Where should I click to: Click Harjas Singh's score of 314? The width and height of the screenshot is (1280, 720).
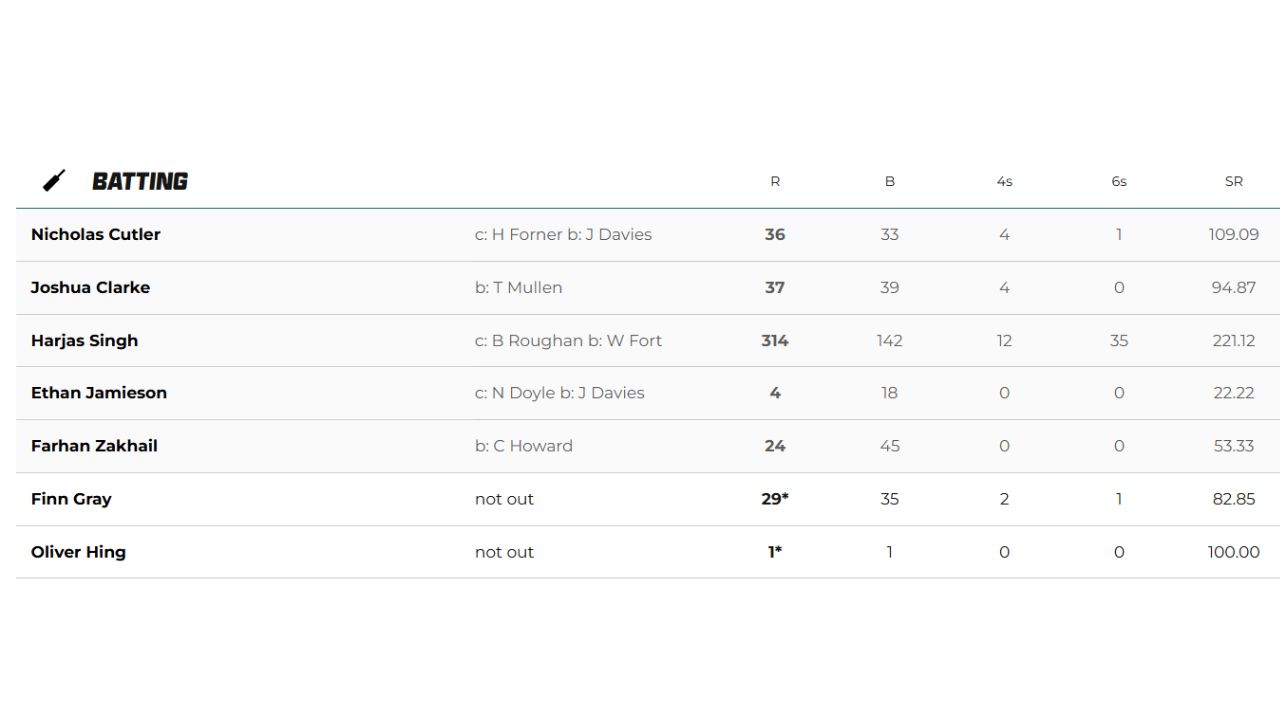[x=775, y=341]
